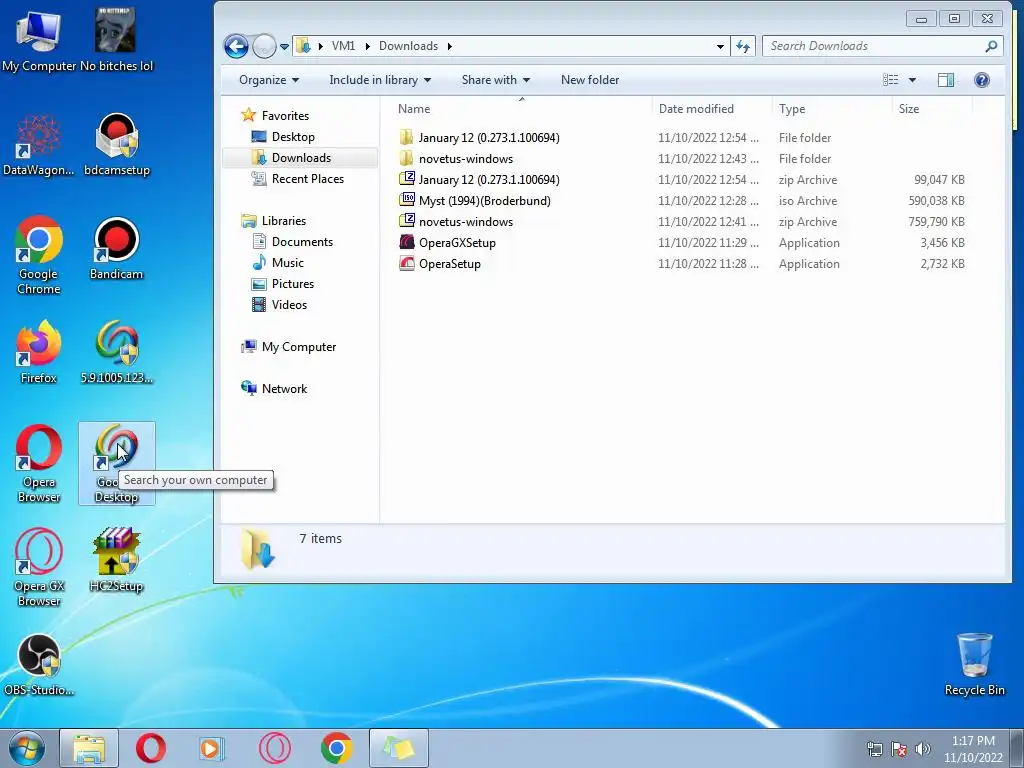The image size is (1024, 768).
Task: Open Windows Media Player taskbar icon
Action: [212, 748]
